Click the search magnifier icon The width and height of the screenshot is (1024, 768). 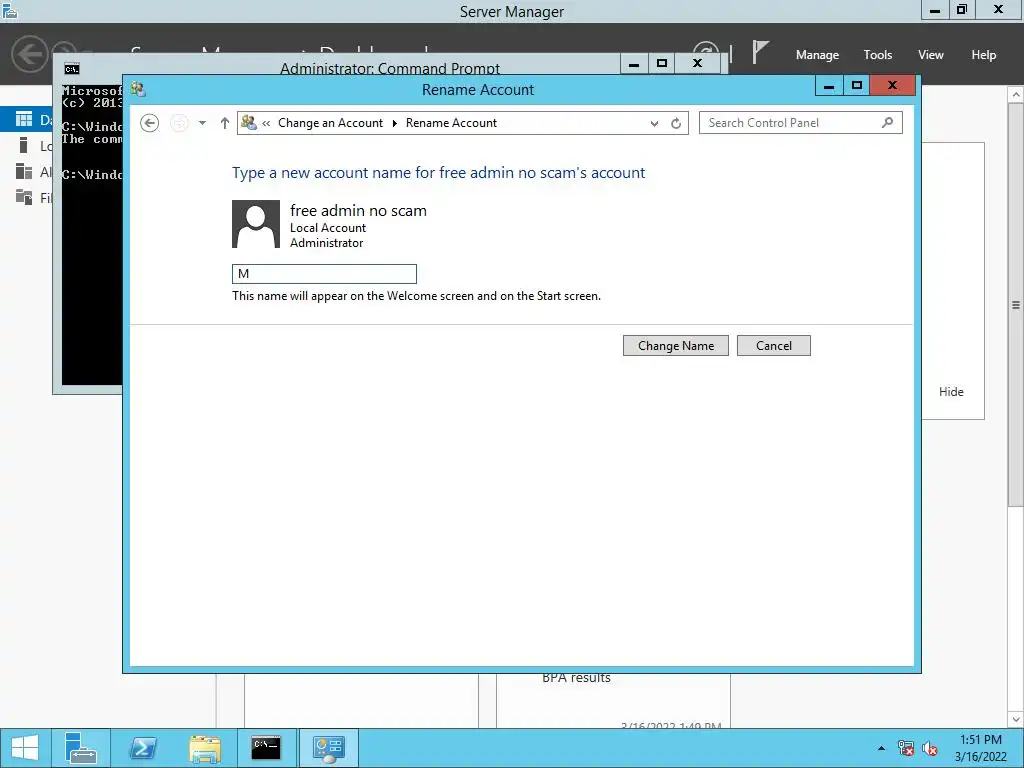[887, 123]
